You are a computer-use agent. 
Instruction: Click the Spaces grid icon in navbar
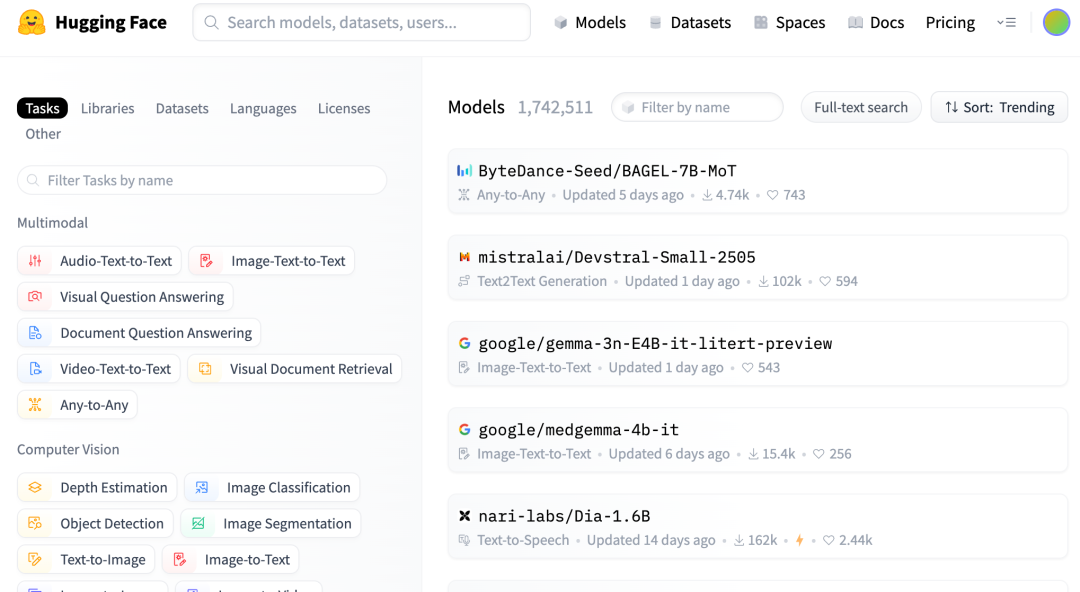point(760,23)
